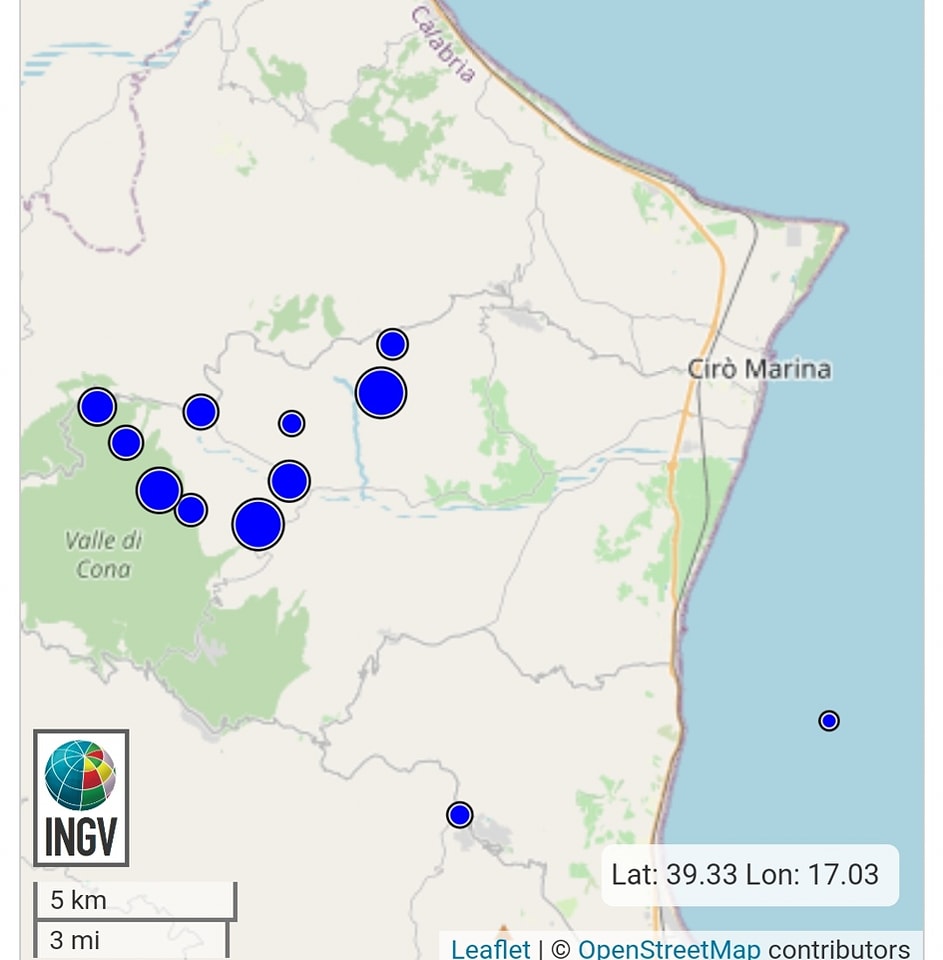The height and width of the screenshot is (960, 943).
Task: Select the northernmost earthquake marker
Action: [393, 344]
